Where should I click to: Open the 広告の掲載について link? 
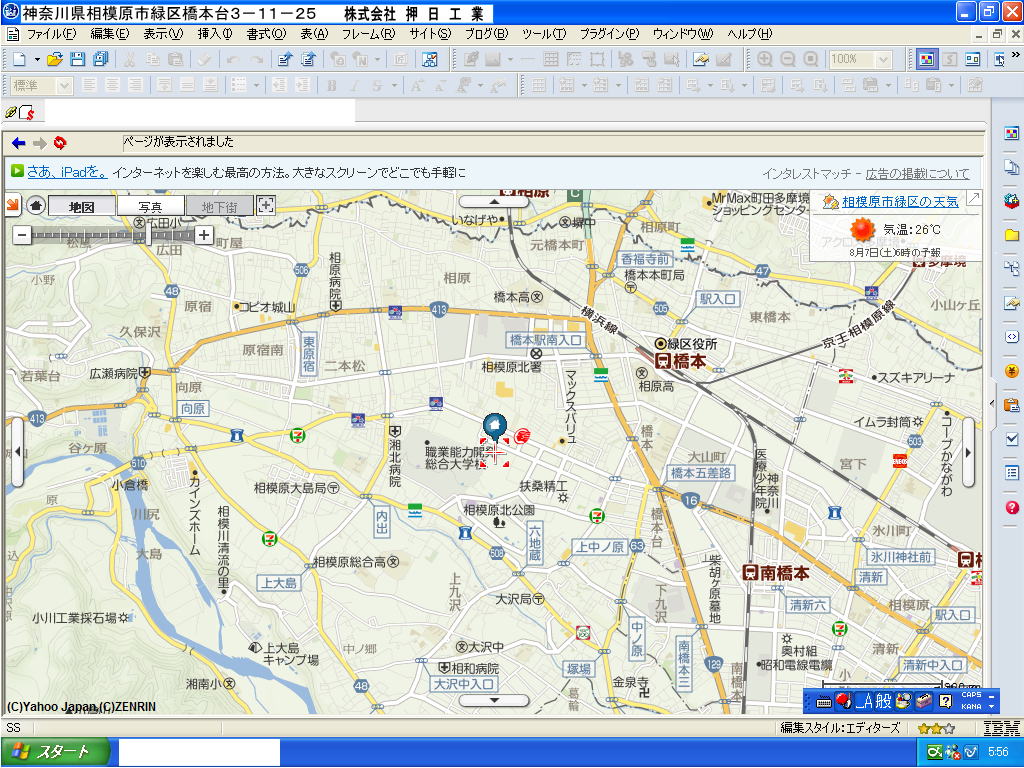click(918, 174)
